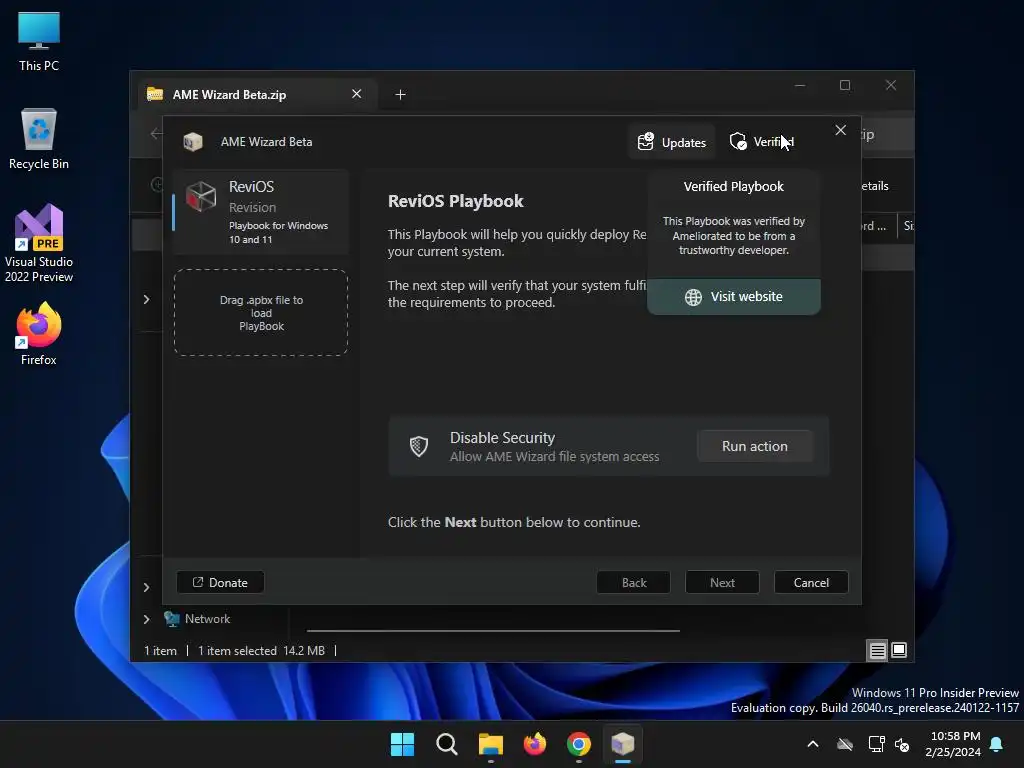The width and height of the screenshot is (1024, 768).
Task: Add a new File Explorer tab
Action: click(x=400, y=95)
